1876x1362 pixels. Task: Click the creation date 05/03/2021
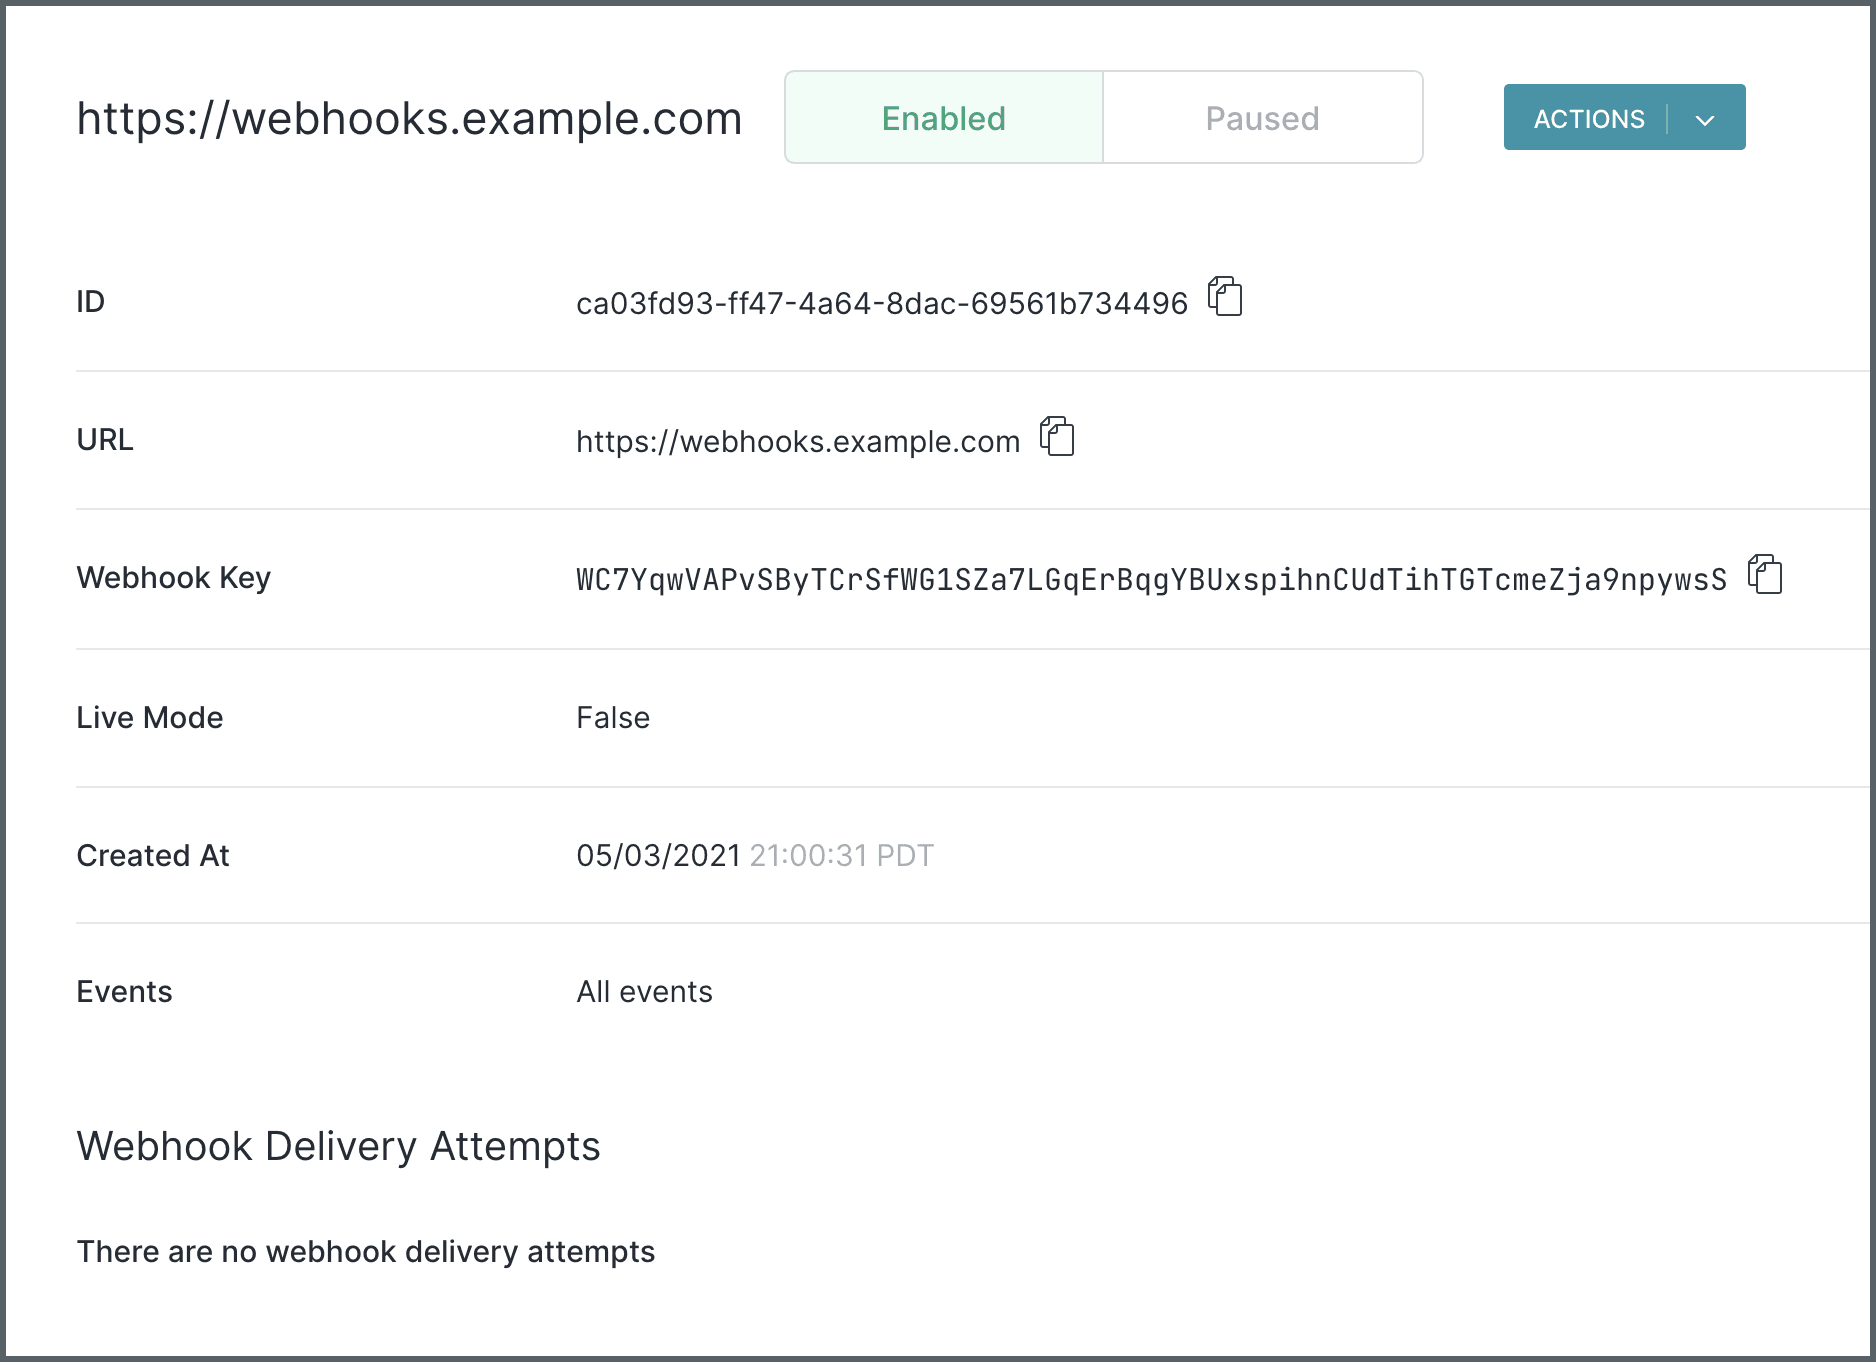tap(657, 856)
